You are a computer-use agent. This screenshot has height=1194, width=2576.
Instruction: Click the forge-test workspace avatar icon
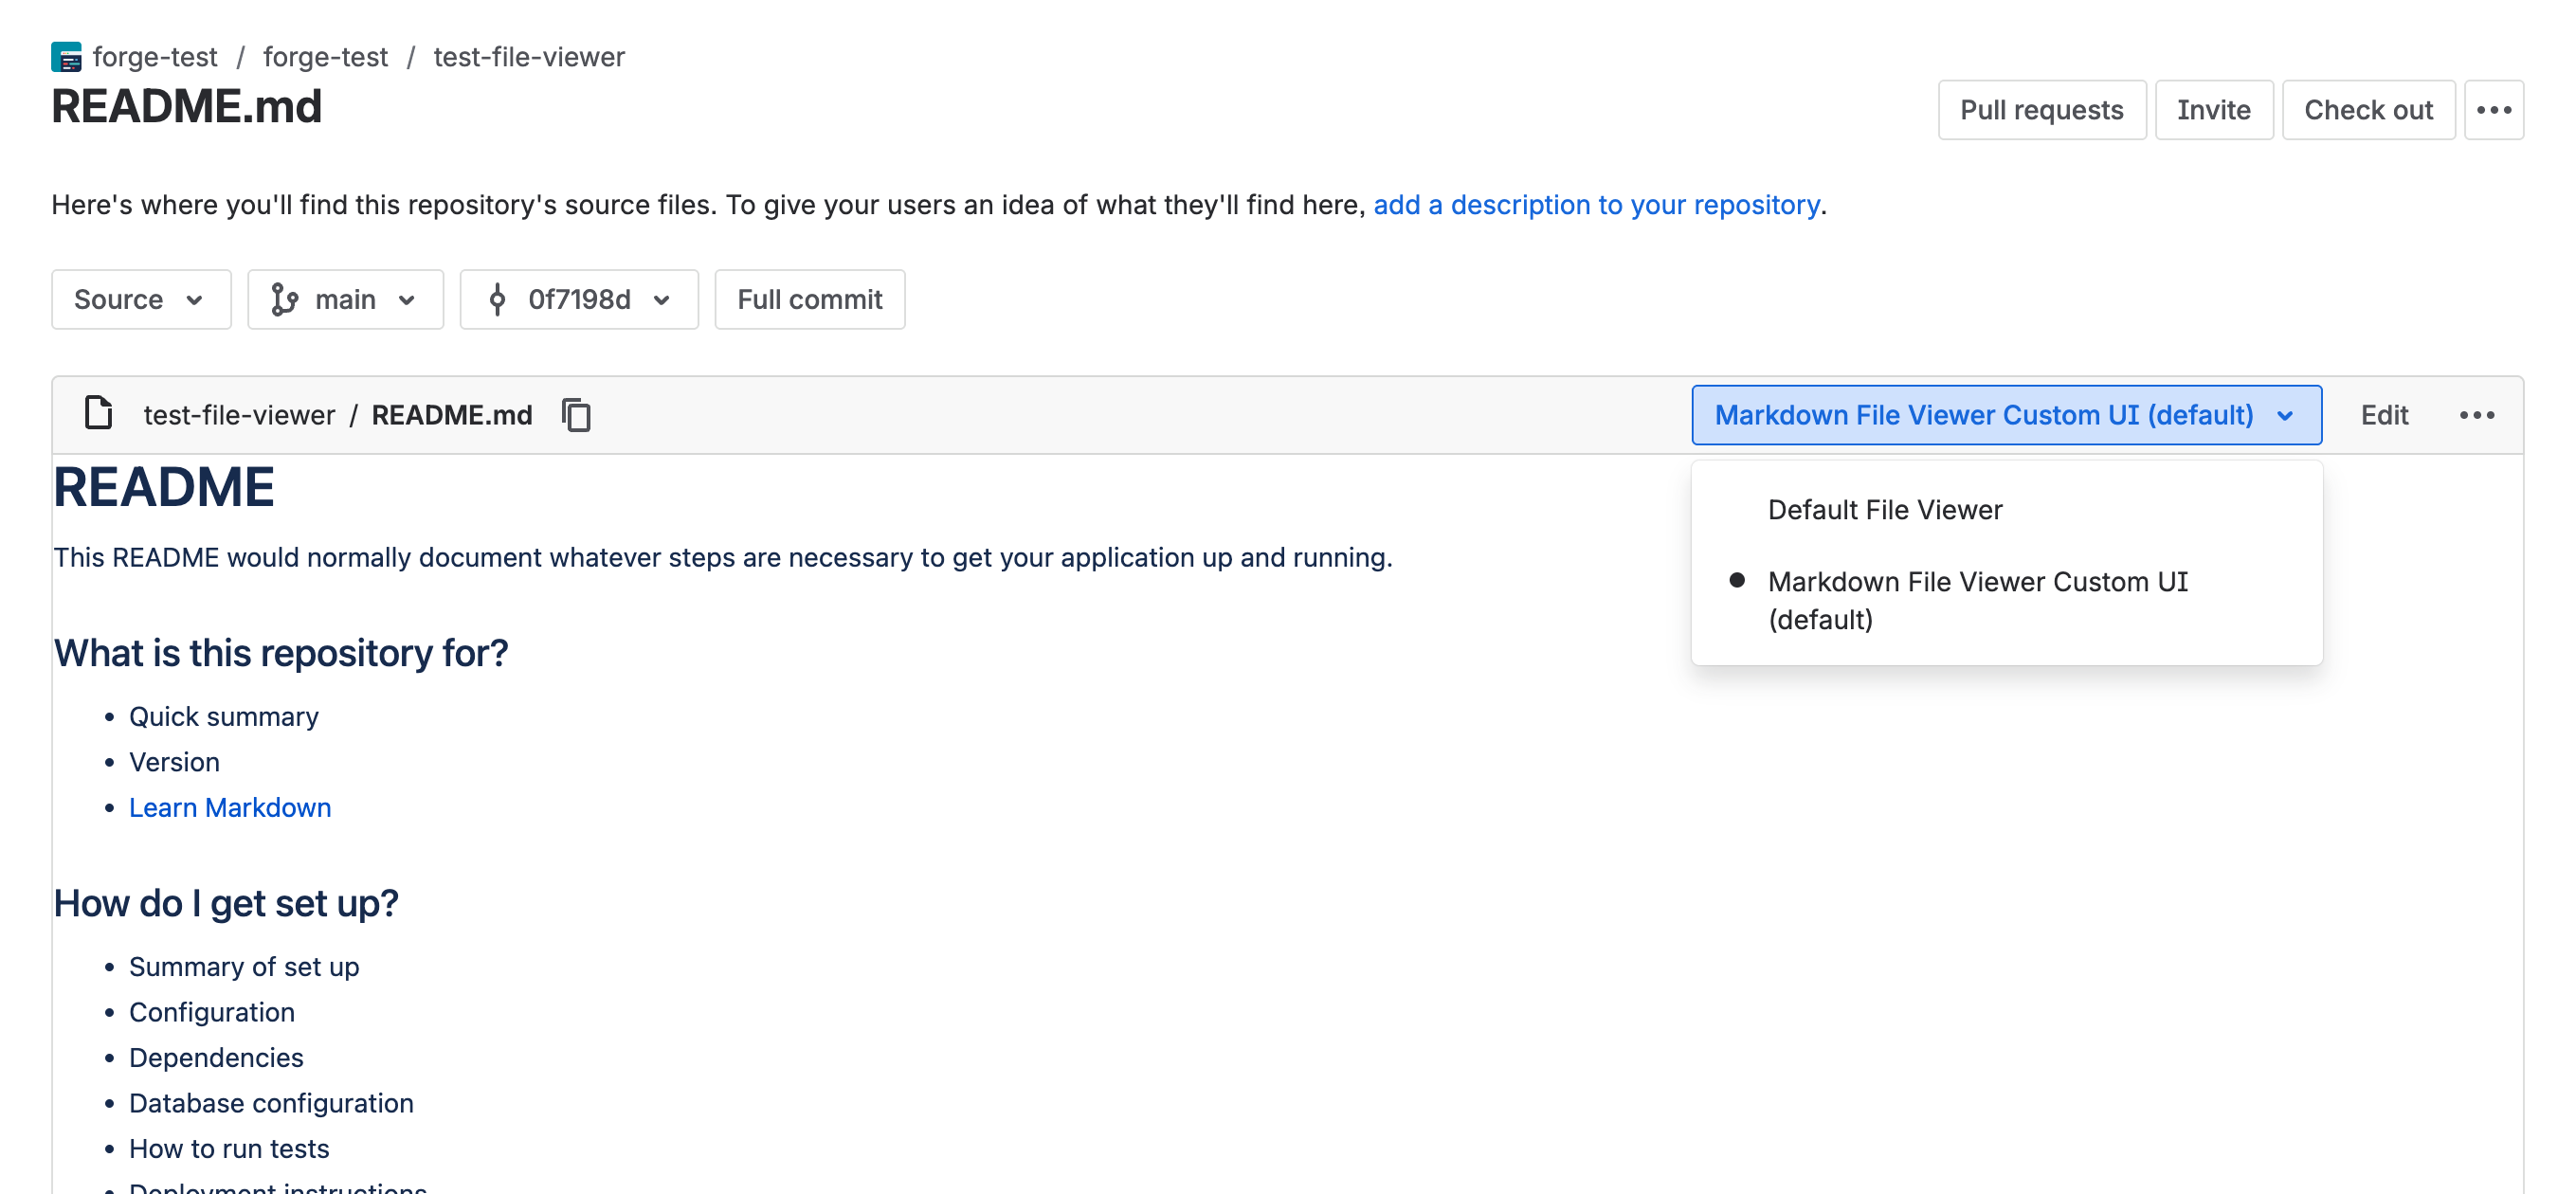point(66,57)
